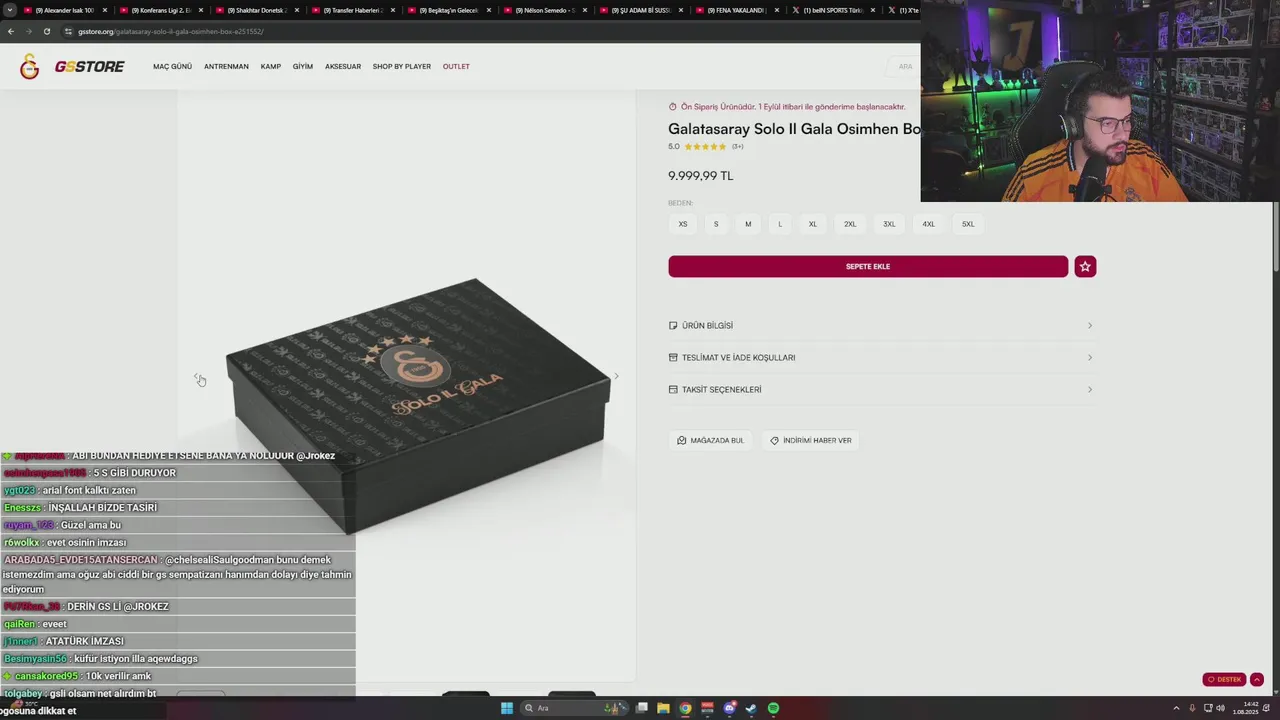Show previous product image with left arrow
The width and height of the screenshot is (1280, 720).
tap(197, 376)
